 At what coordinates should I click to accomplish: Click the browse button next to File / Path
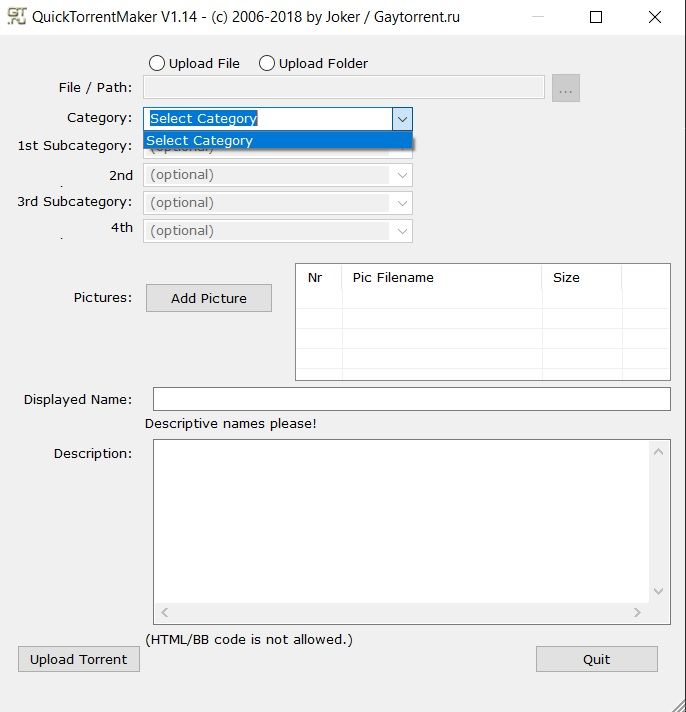(x=565, y=88)
